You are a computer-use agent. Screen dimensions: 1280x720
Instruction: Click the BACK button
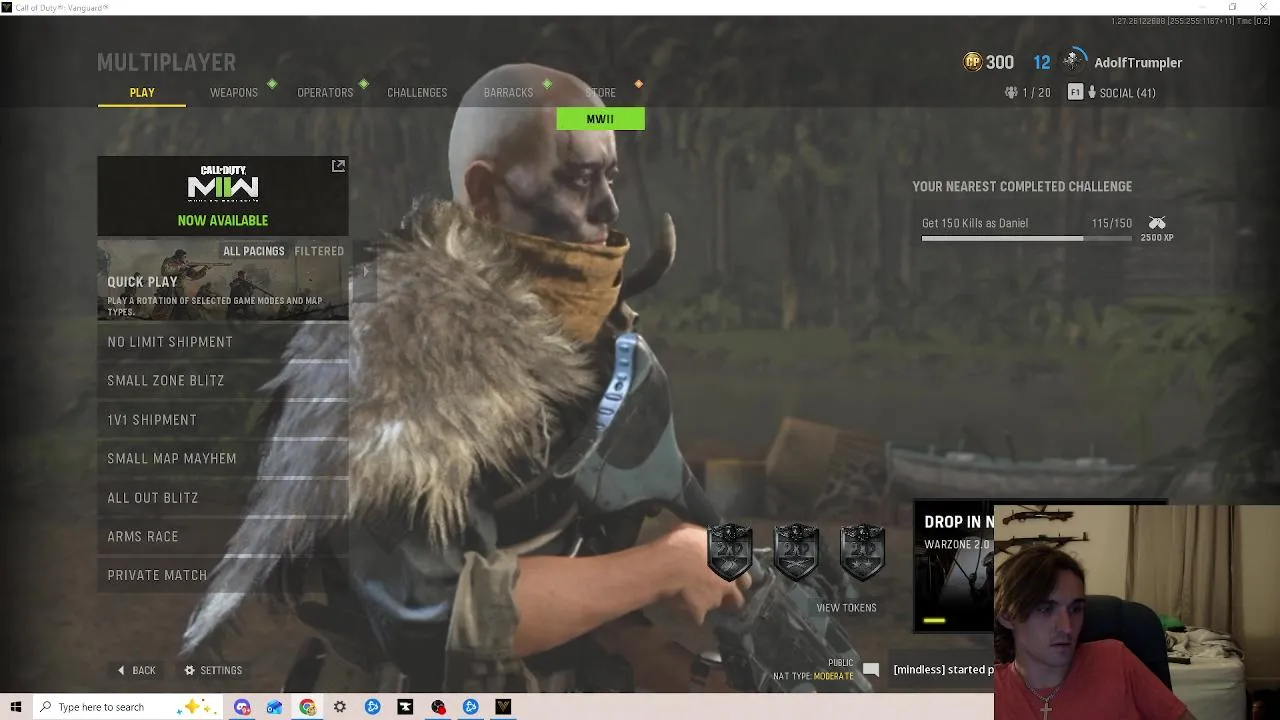pos(137,670)
